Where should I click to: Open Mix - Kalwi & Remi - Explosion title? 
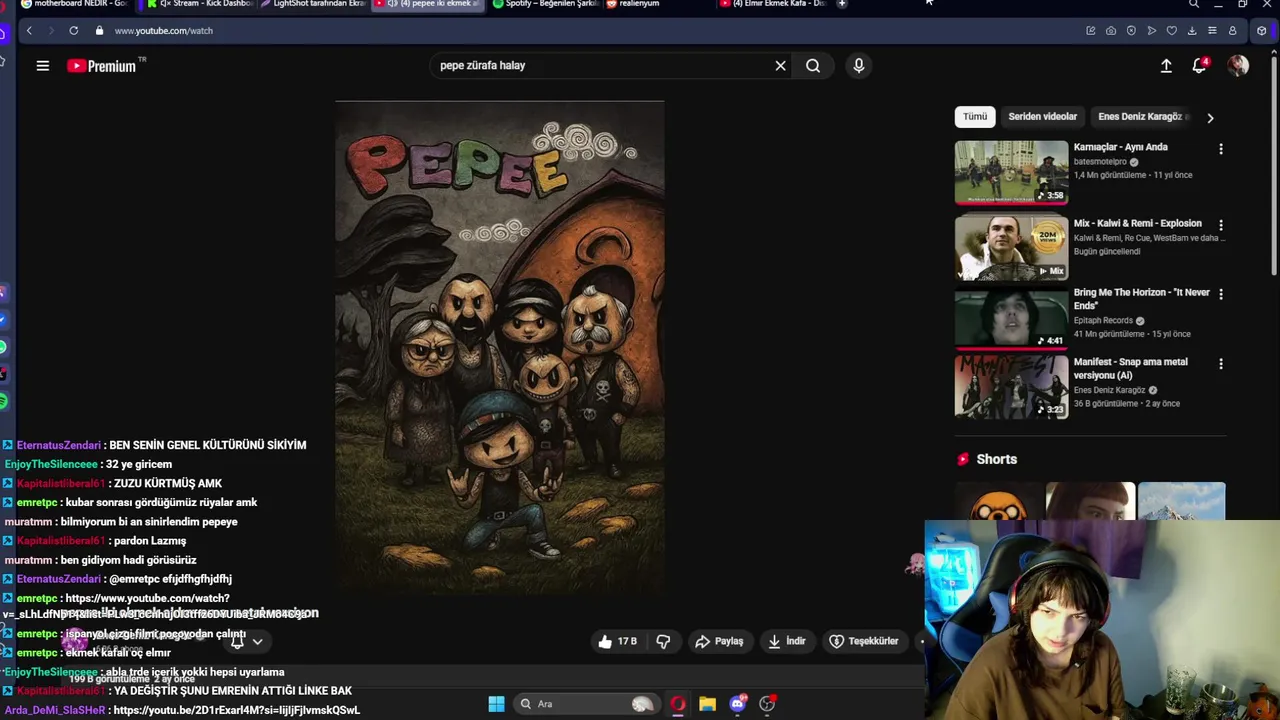point(1137,224)
